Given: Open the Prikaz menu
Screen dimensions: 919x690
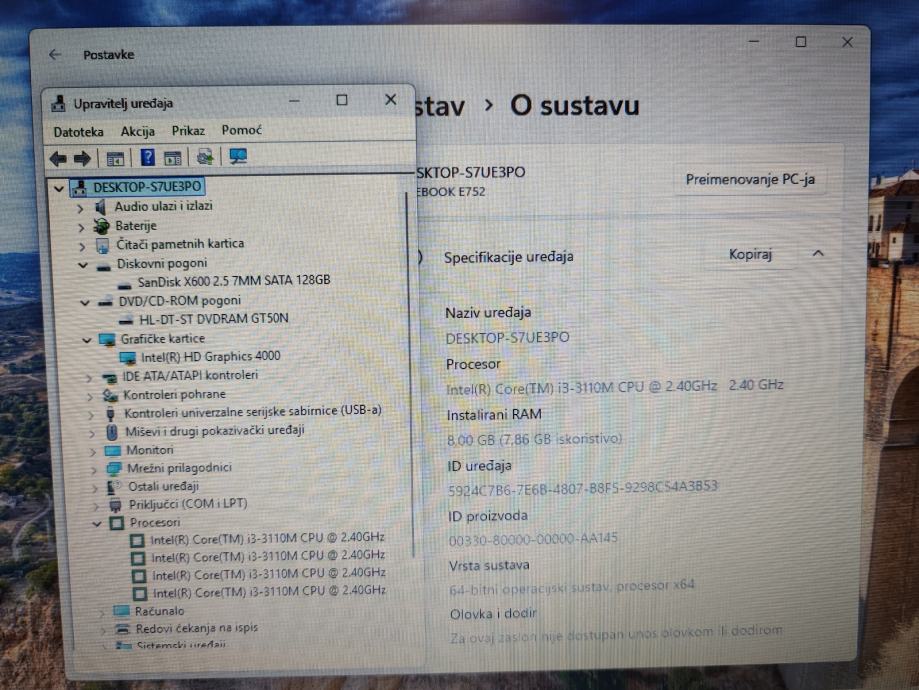Looking at the screenshot, I should tap(188, 131).
